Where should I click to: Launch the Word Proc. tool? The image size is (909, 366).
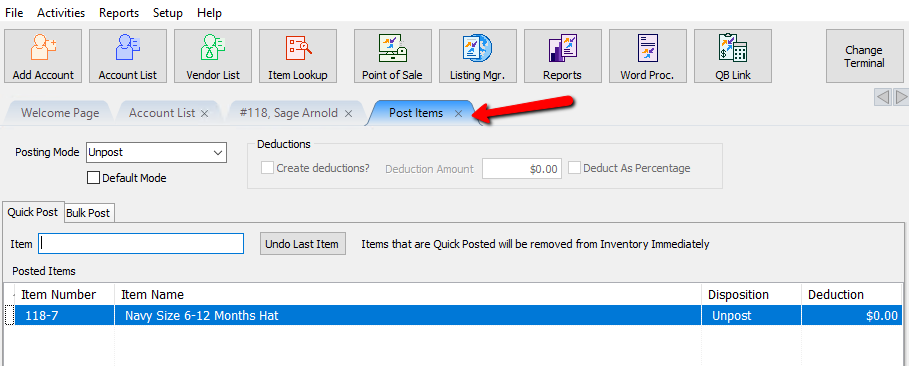648,56
